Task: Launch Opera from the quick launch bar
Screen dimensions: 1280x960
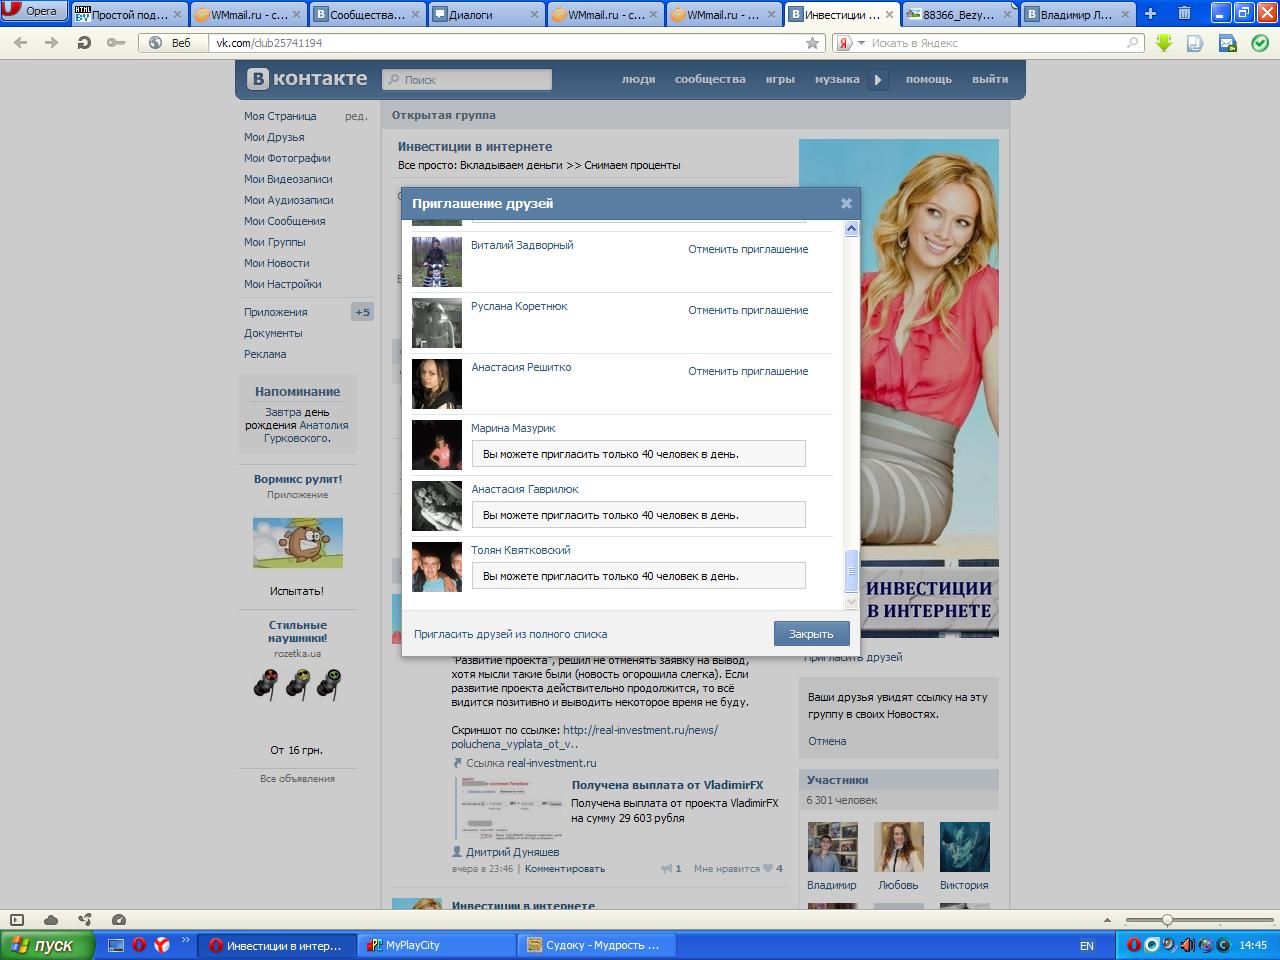Action: (139, 945)
